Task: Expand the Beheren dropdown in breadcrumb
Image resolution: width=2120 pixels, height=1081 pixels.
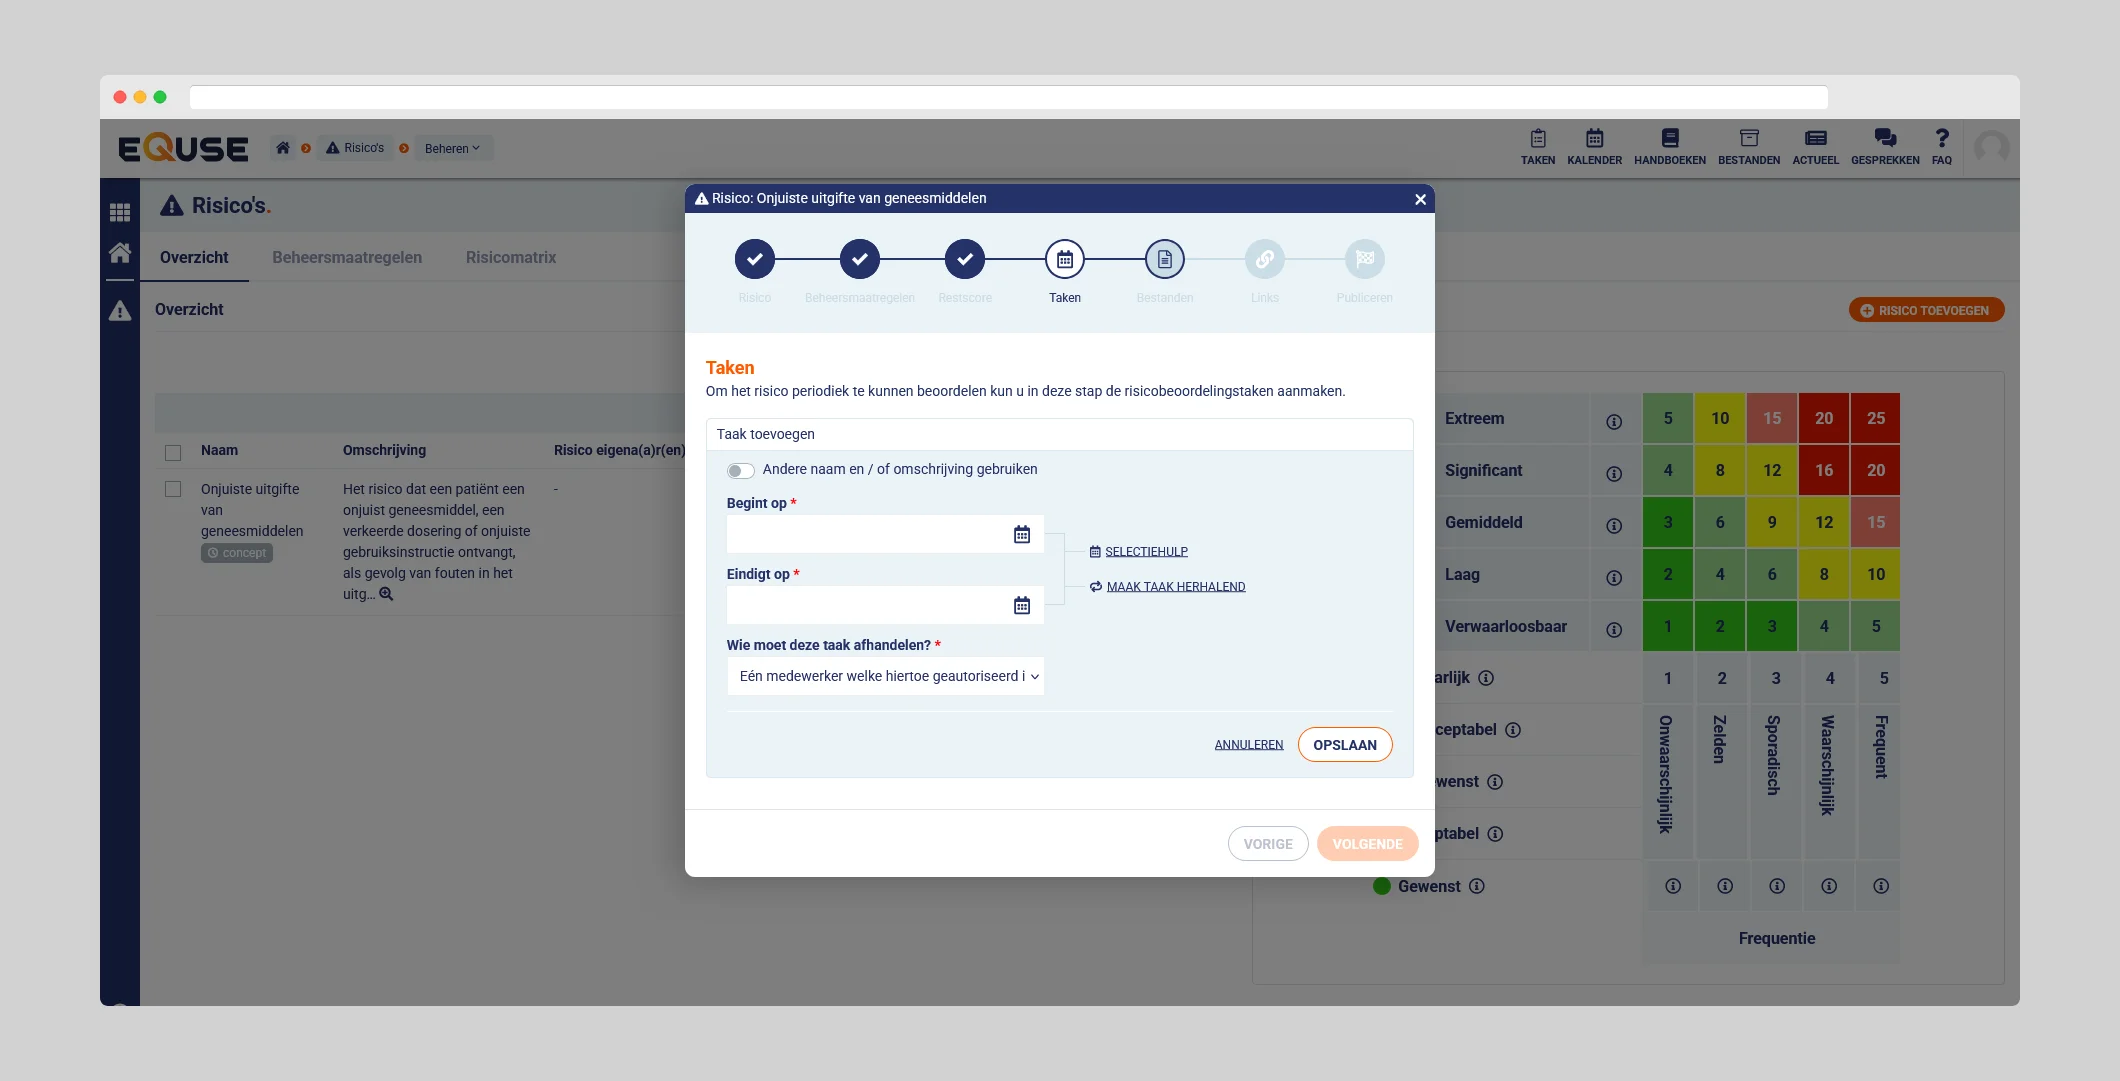Action: [452, 148]
